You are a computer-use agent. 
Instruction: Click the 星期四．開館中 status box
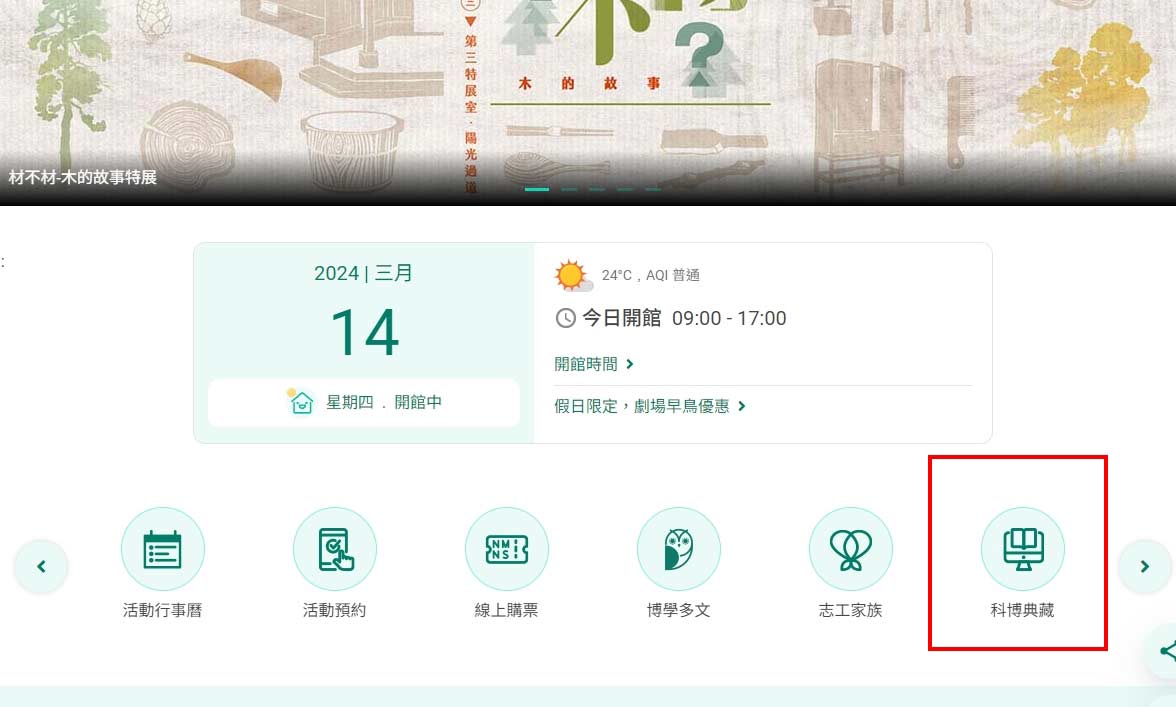(364, 403)
